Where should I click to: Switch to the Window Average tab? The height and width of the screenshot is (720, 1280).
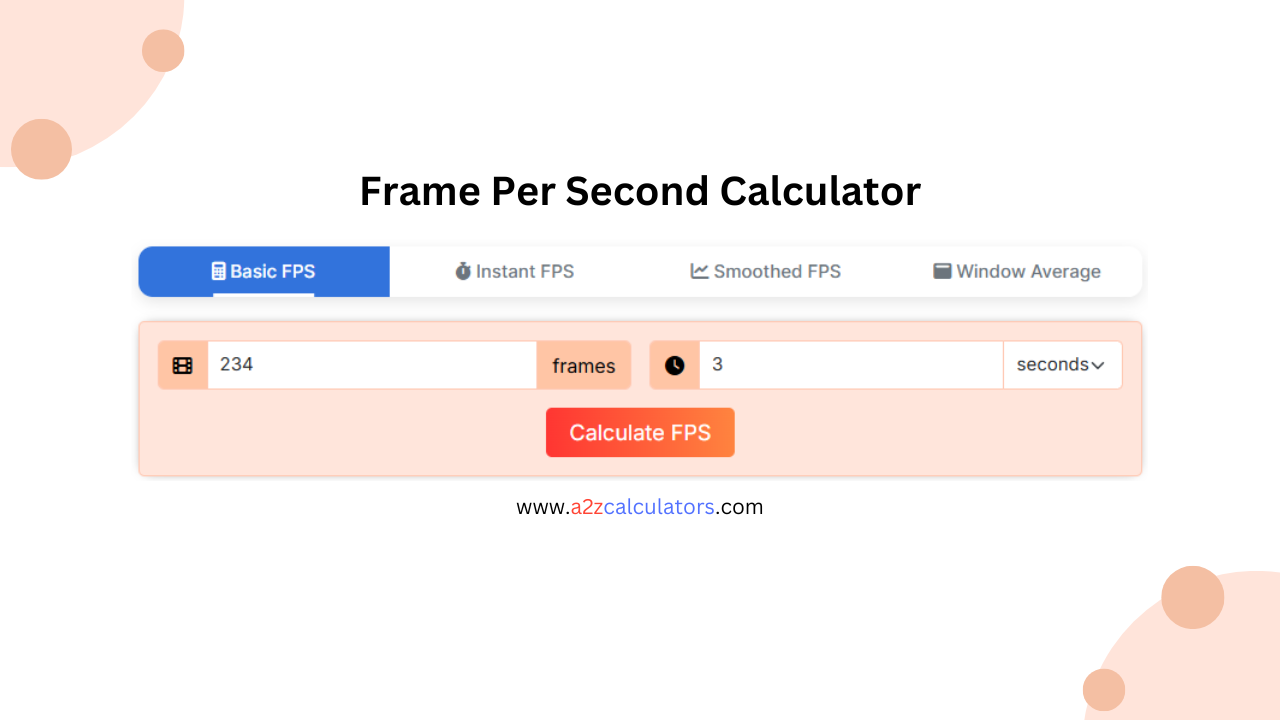1018,271
